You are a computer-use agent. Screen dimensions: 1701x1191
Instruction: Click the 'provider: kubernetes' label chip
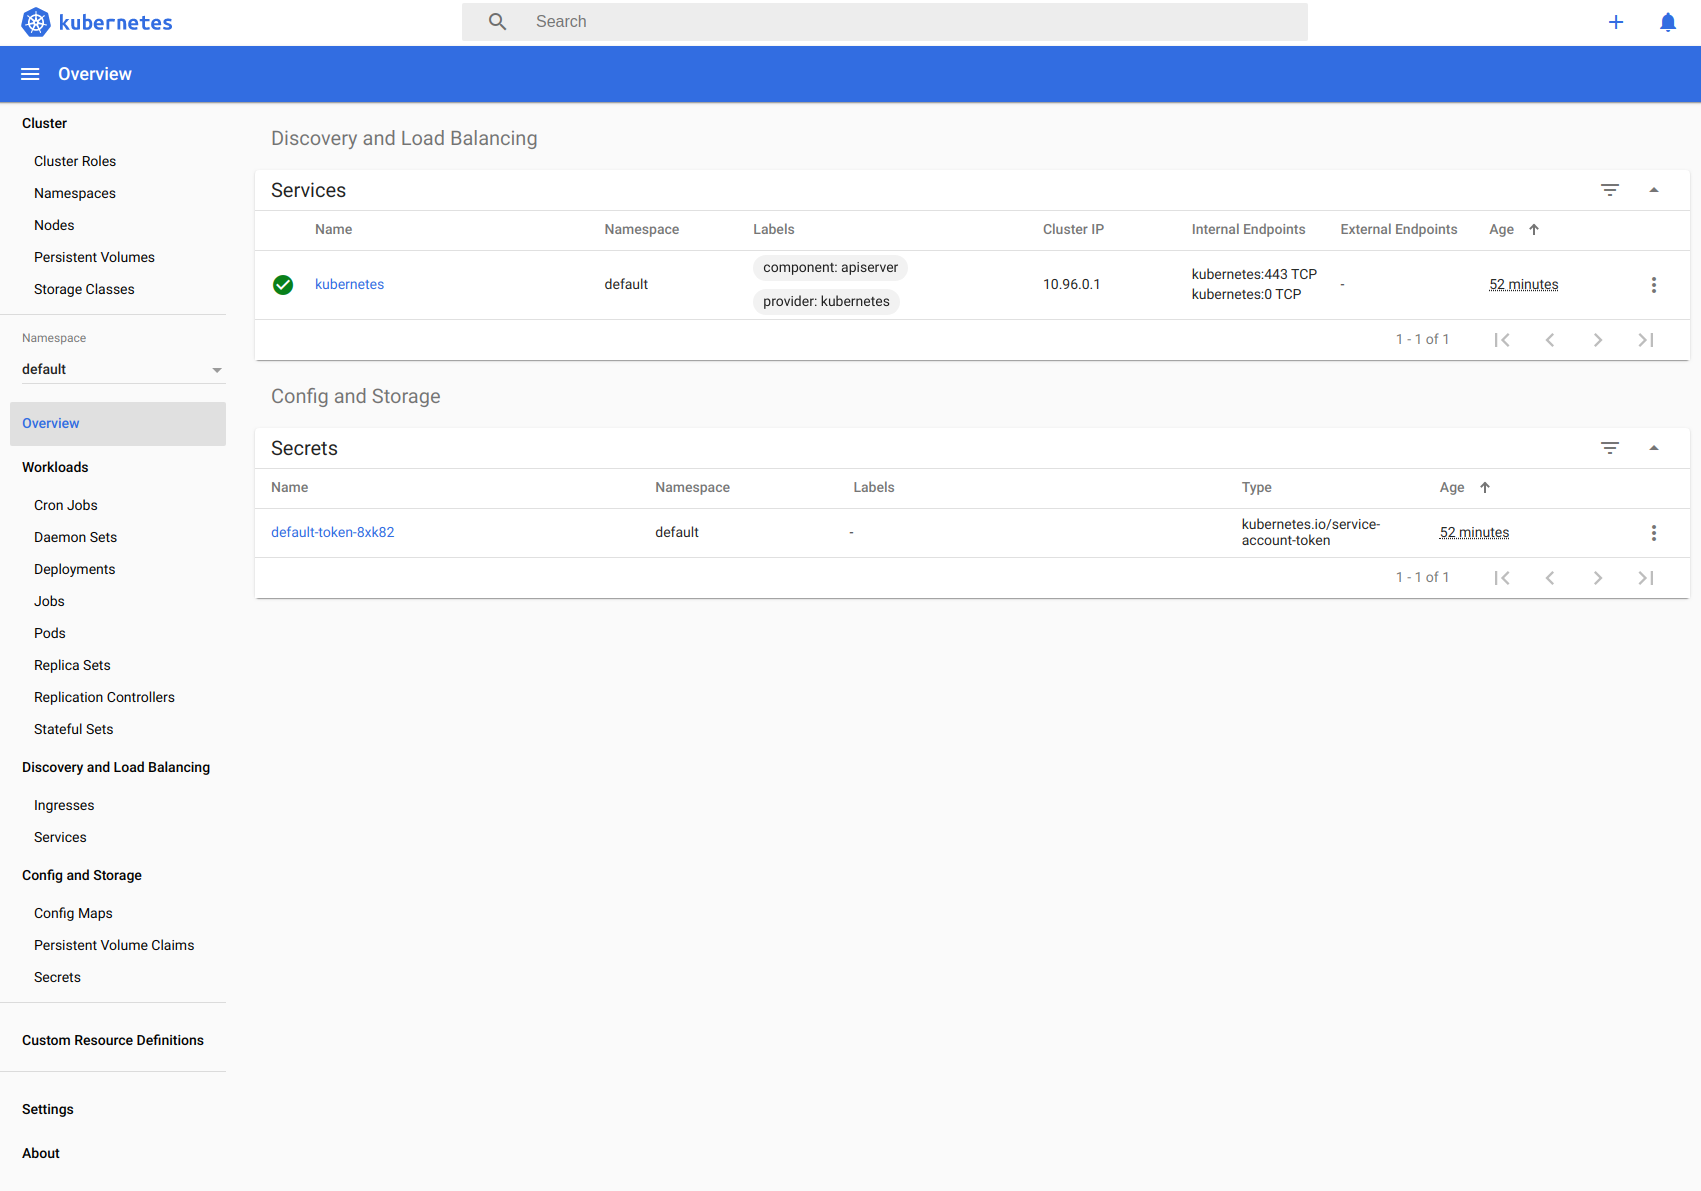click(x=826, y=302)
